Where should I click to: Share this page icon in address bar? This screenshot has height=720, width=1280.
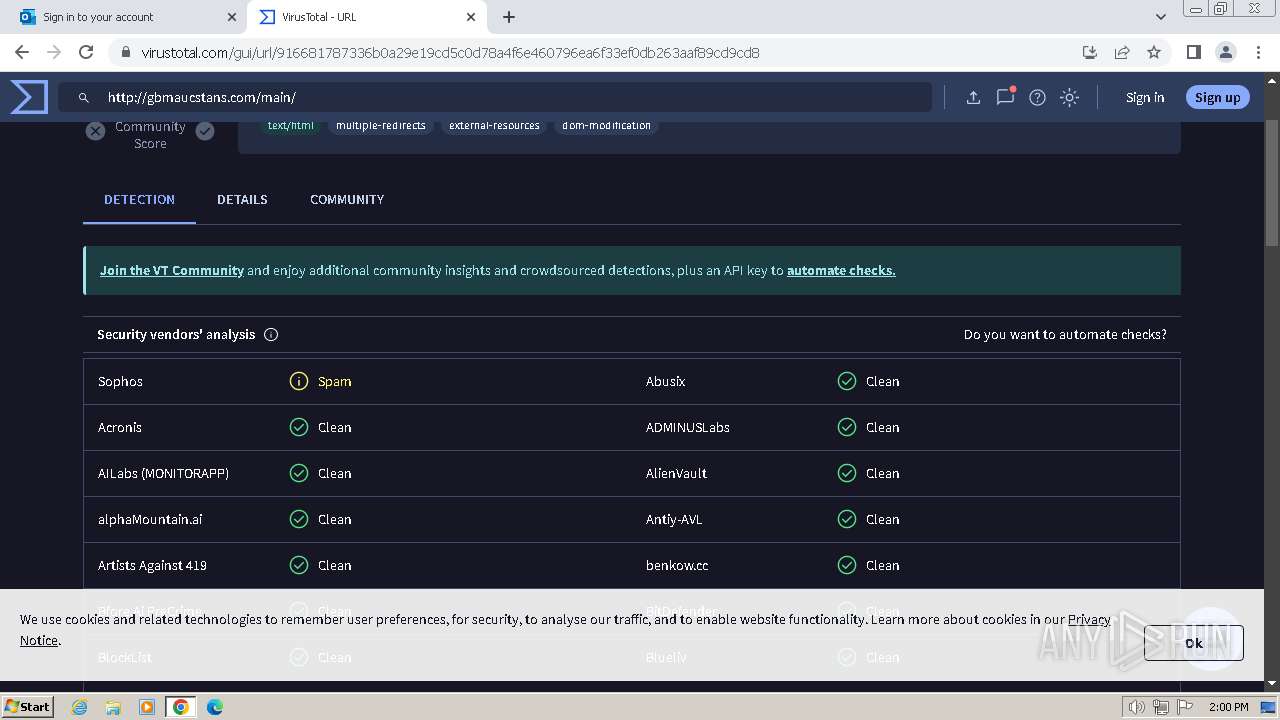pyautogui.click(x=1122, y=52)
